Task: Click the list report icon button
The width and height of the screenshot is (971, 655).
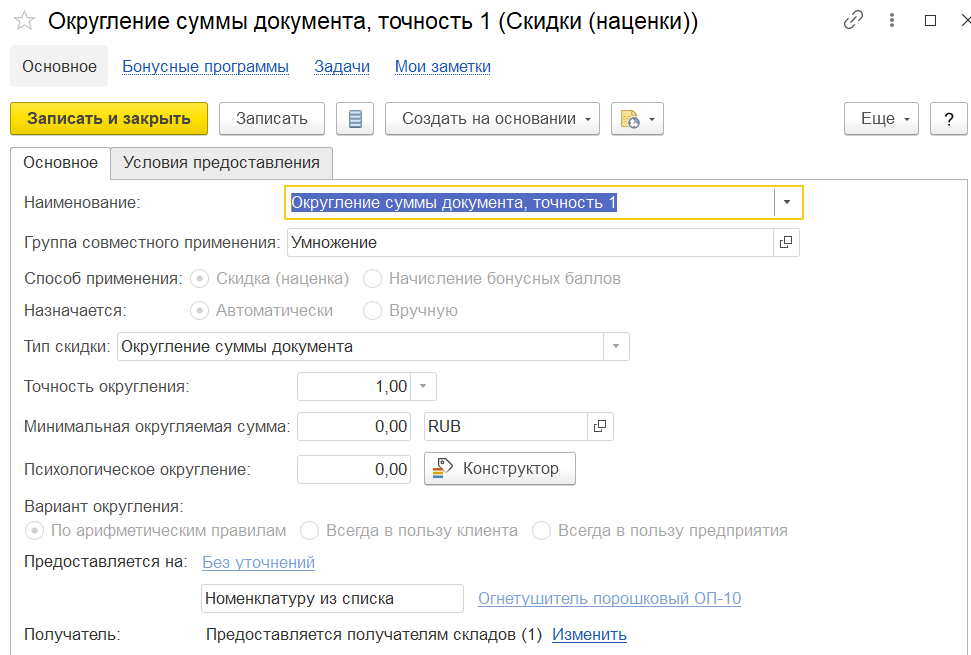Action: coord(355,118)
